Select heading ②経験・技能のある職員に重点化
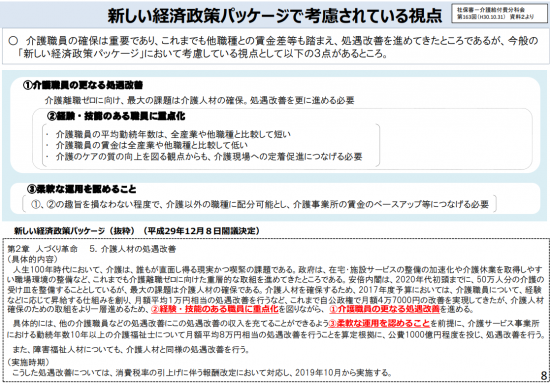 [116, 116]
